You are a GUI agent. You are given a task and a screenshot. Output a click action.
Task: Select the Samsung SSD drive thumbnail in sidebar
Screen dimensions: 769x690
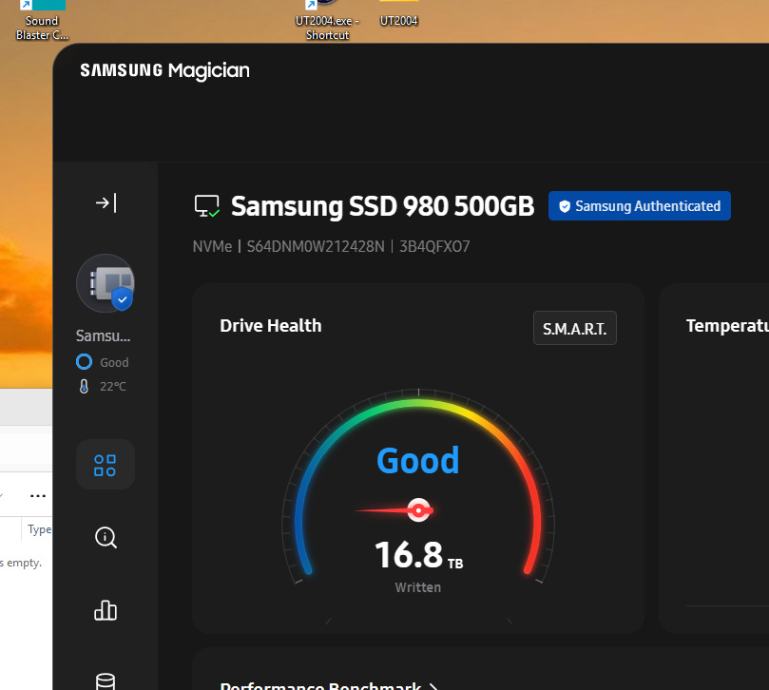[x=105, y=283]
